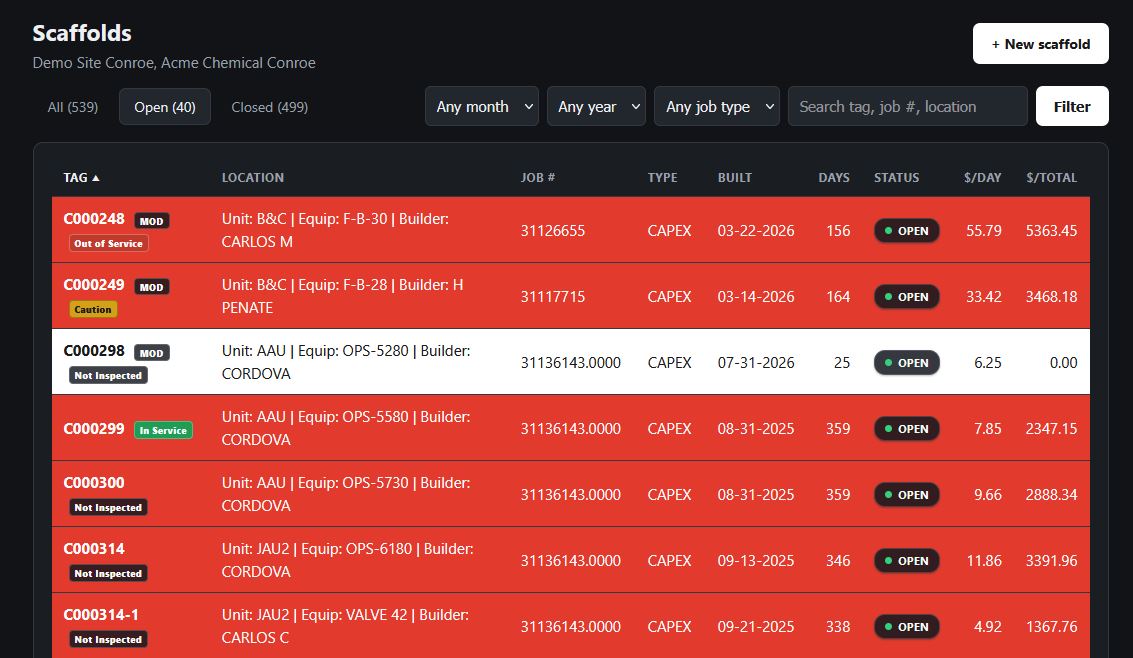The height and width of the screenshot is (658, 1133).
Task: Click the total value 5363.45
Action: point(1051,231)
